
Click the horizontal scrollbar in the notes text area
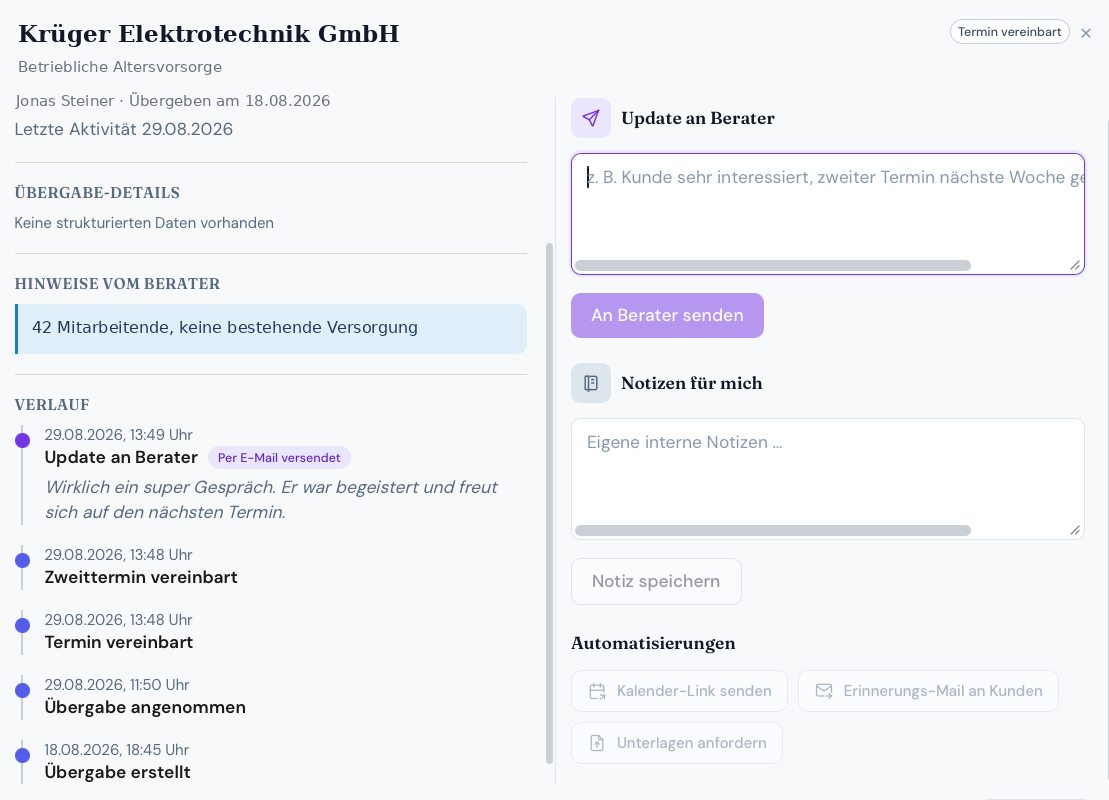[772, 531]
